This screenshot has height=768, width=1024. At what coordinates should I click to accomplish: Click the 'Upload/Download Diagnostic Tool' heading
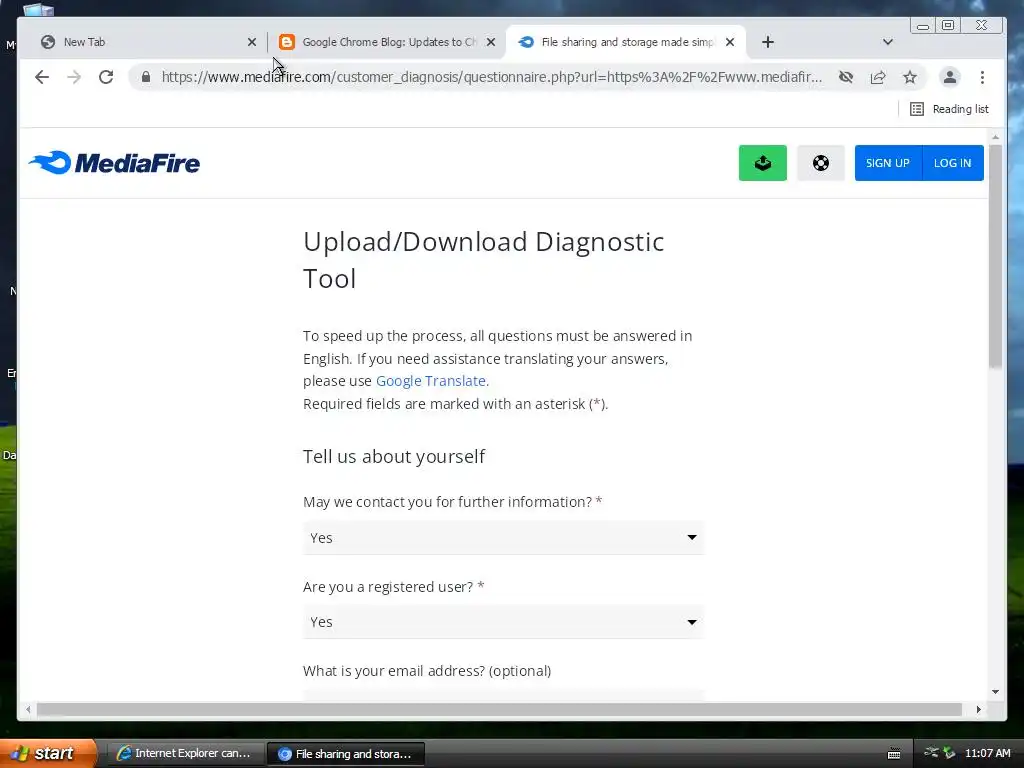(x=483, y=260)
